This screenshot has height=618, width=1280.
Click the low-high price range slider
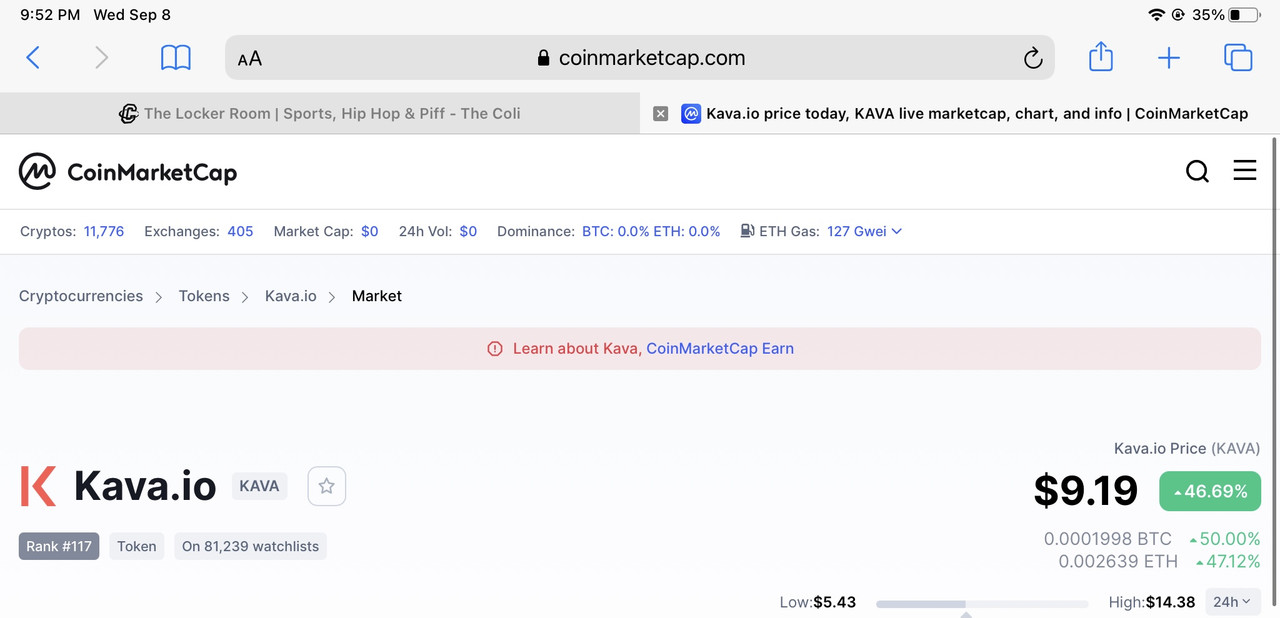click(x=982, y=604)
